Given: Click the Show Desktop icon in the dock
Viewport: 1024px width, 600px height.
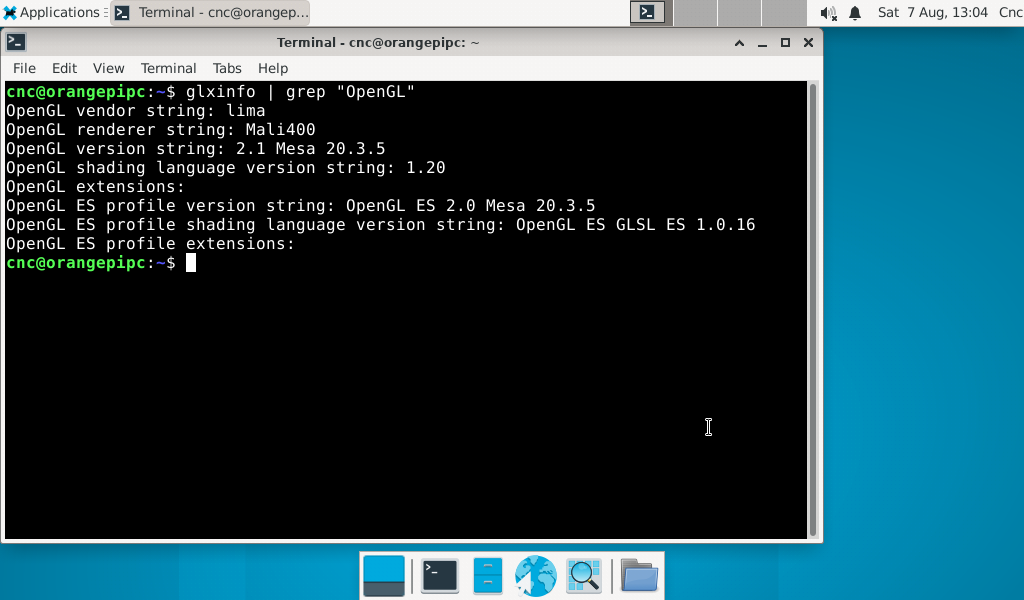Looking at the screenshot, I should (384, 576).
